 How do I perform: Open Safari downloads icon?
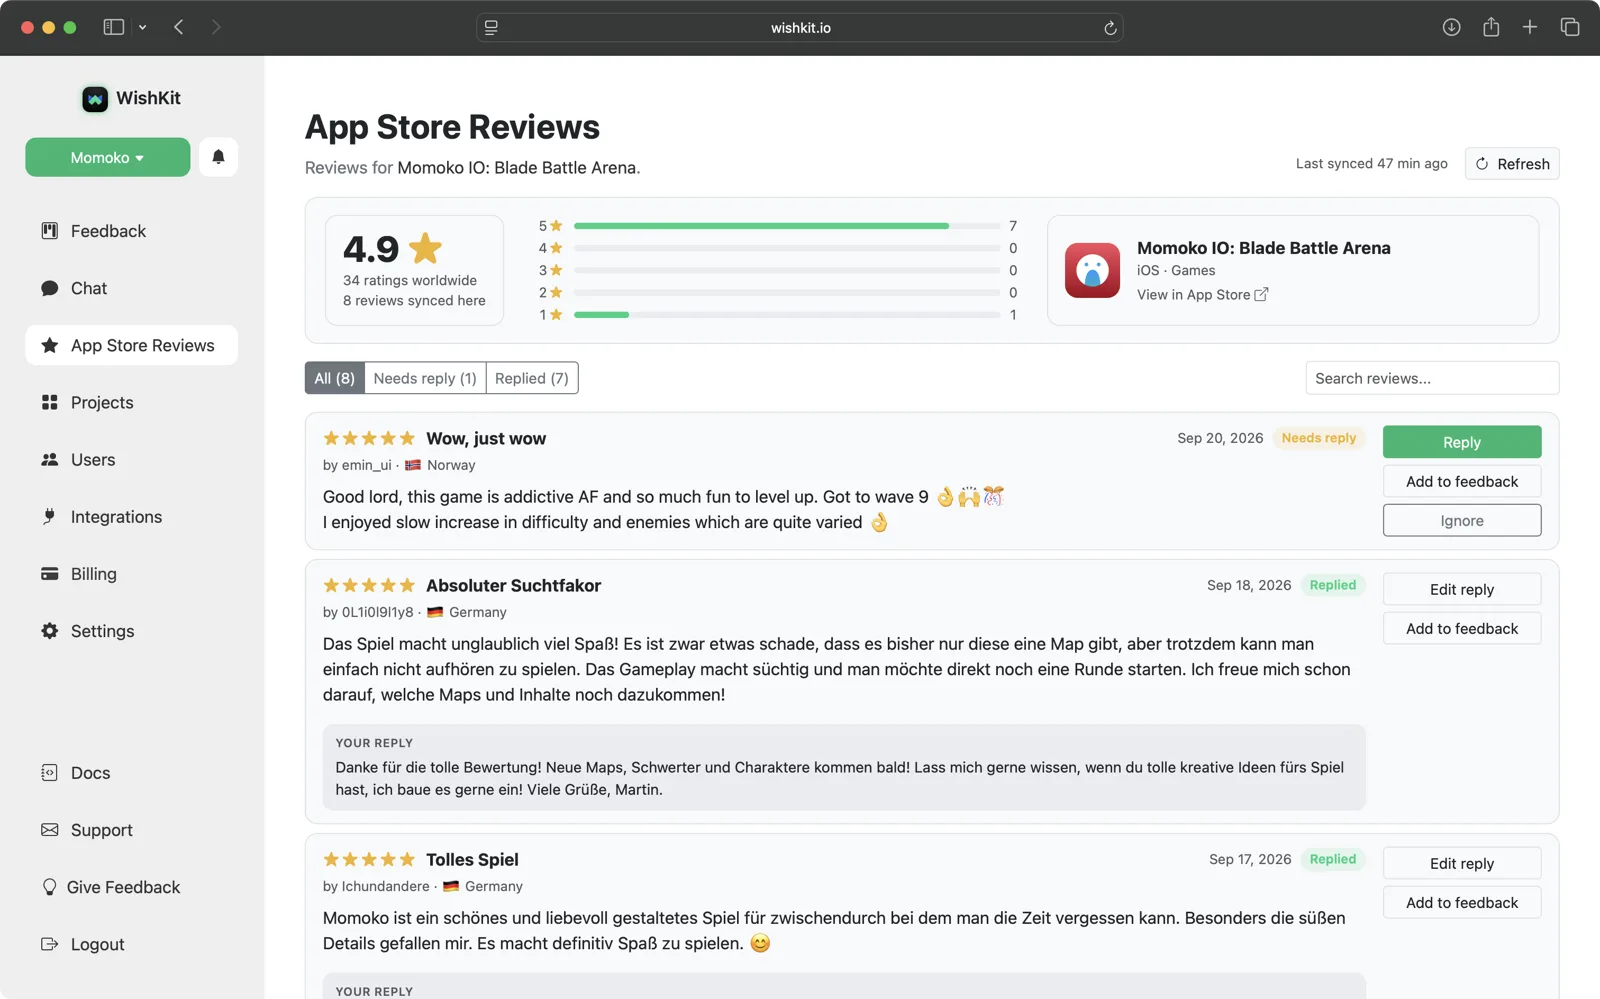pyautogui.click(x=1451, y=27)
